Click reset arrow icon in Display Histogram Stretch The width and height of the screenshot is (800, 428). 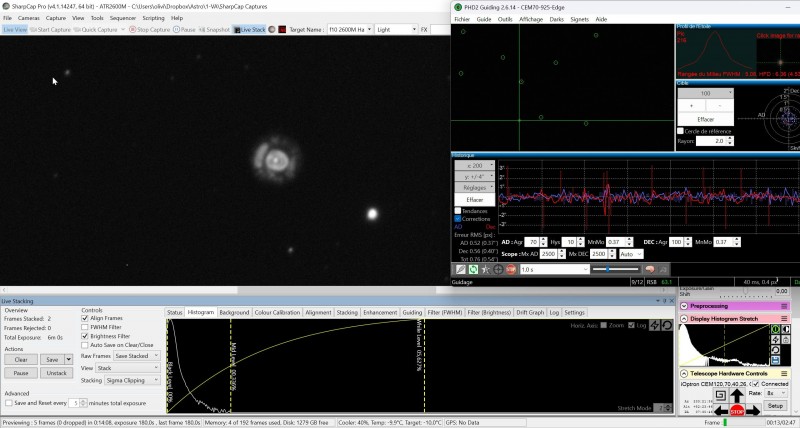click(776, 350)
